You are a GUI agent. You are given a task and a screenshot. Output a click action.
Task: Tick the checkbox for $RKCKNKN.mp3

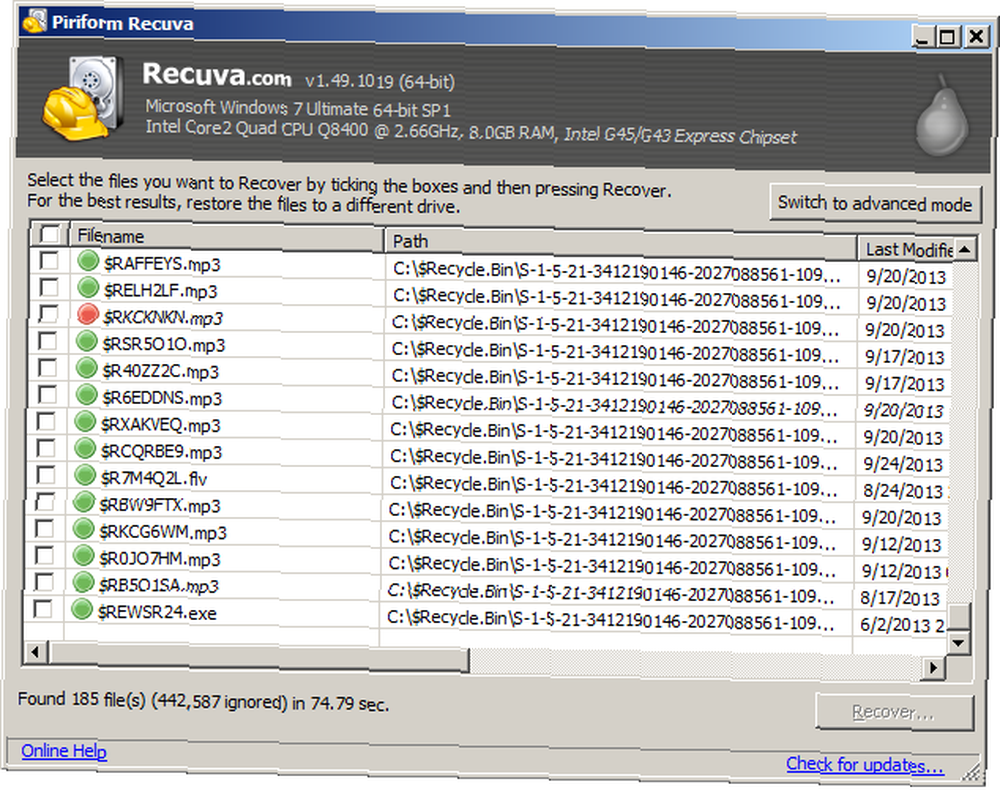click(48, 314)
